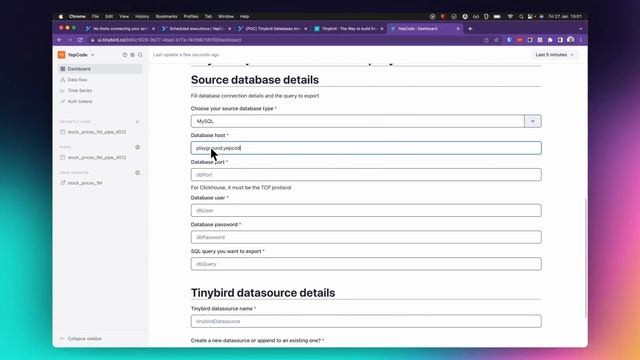This screenshot has width=640, height=360.
Task: Open the blue shield extension icon
Action: (x=509, y=40)
